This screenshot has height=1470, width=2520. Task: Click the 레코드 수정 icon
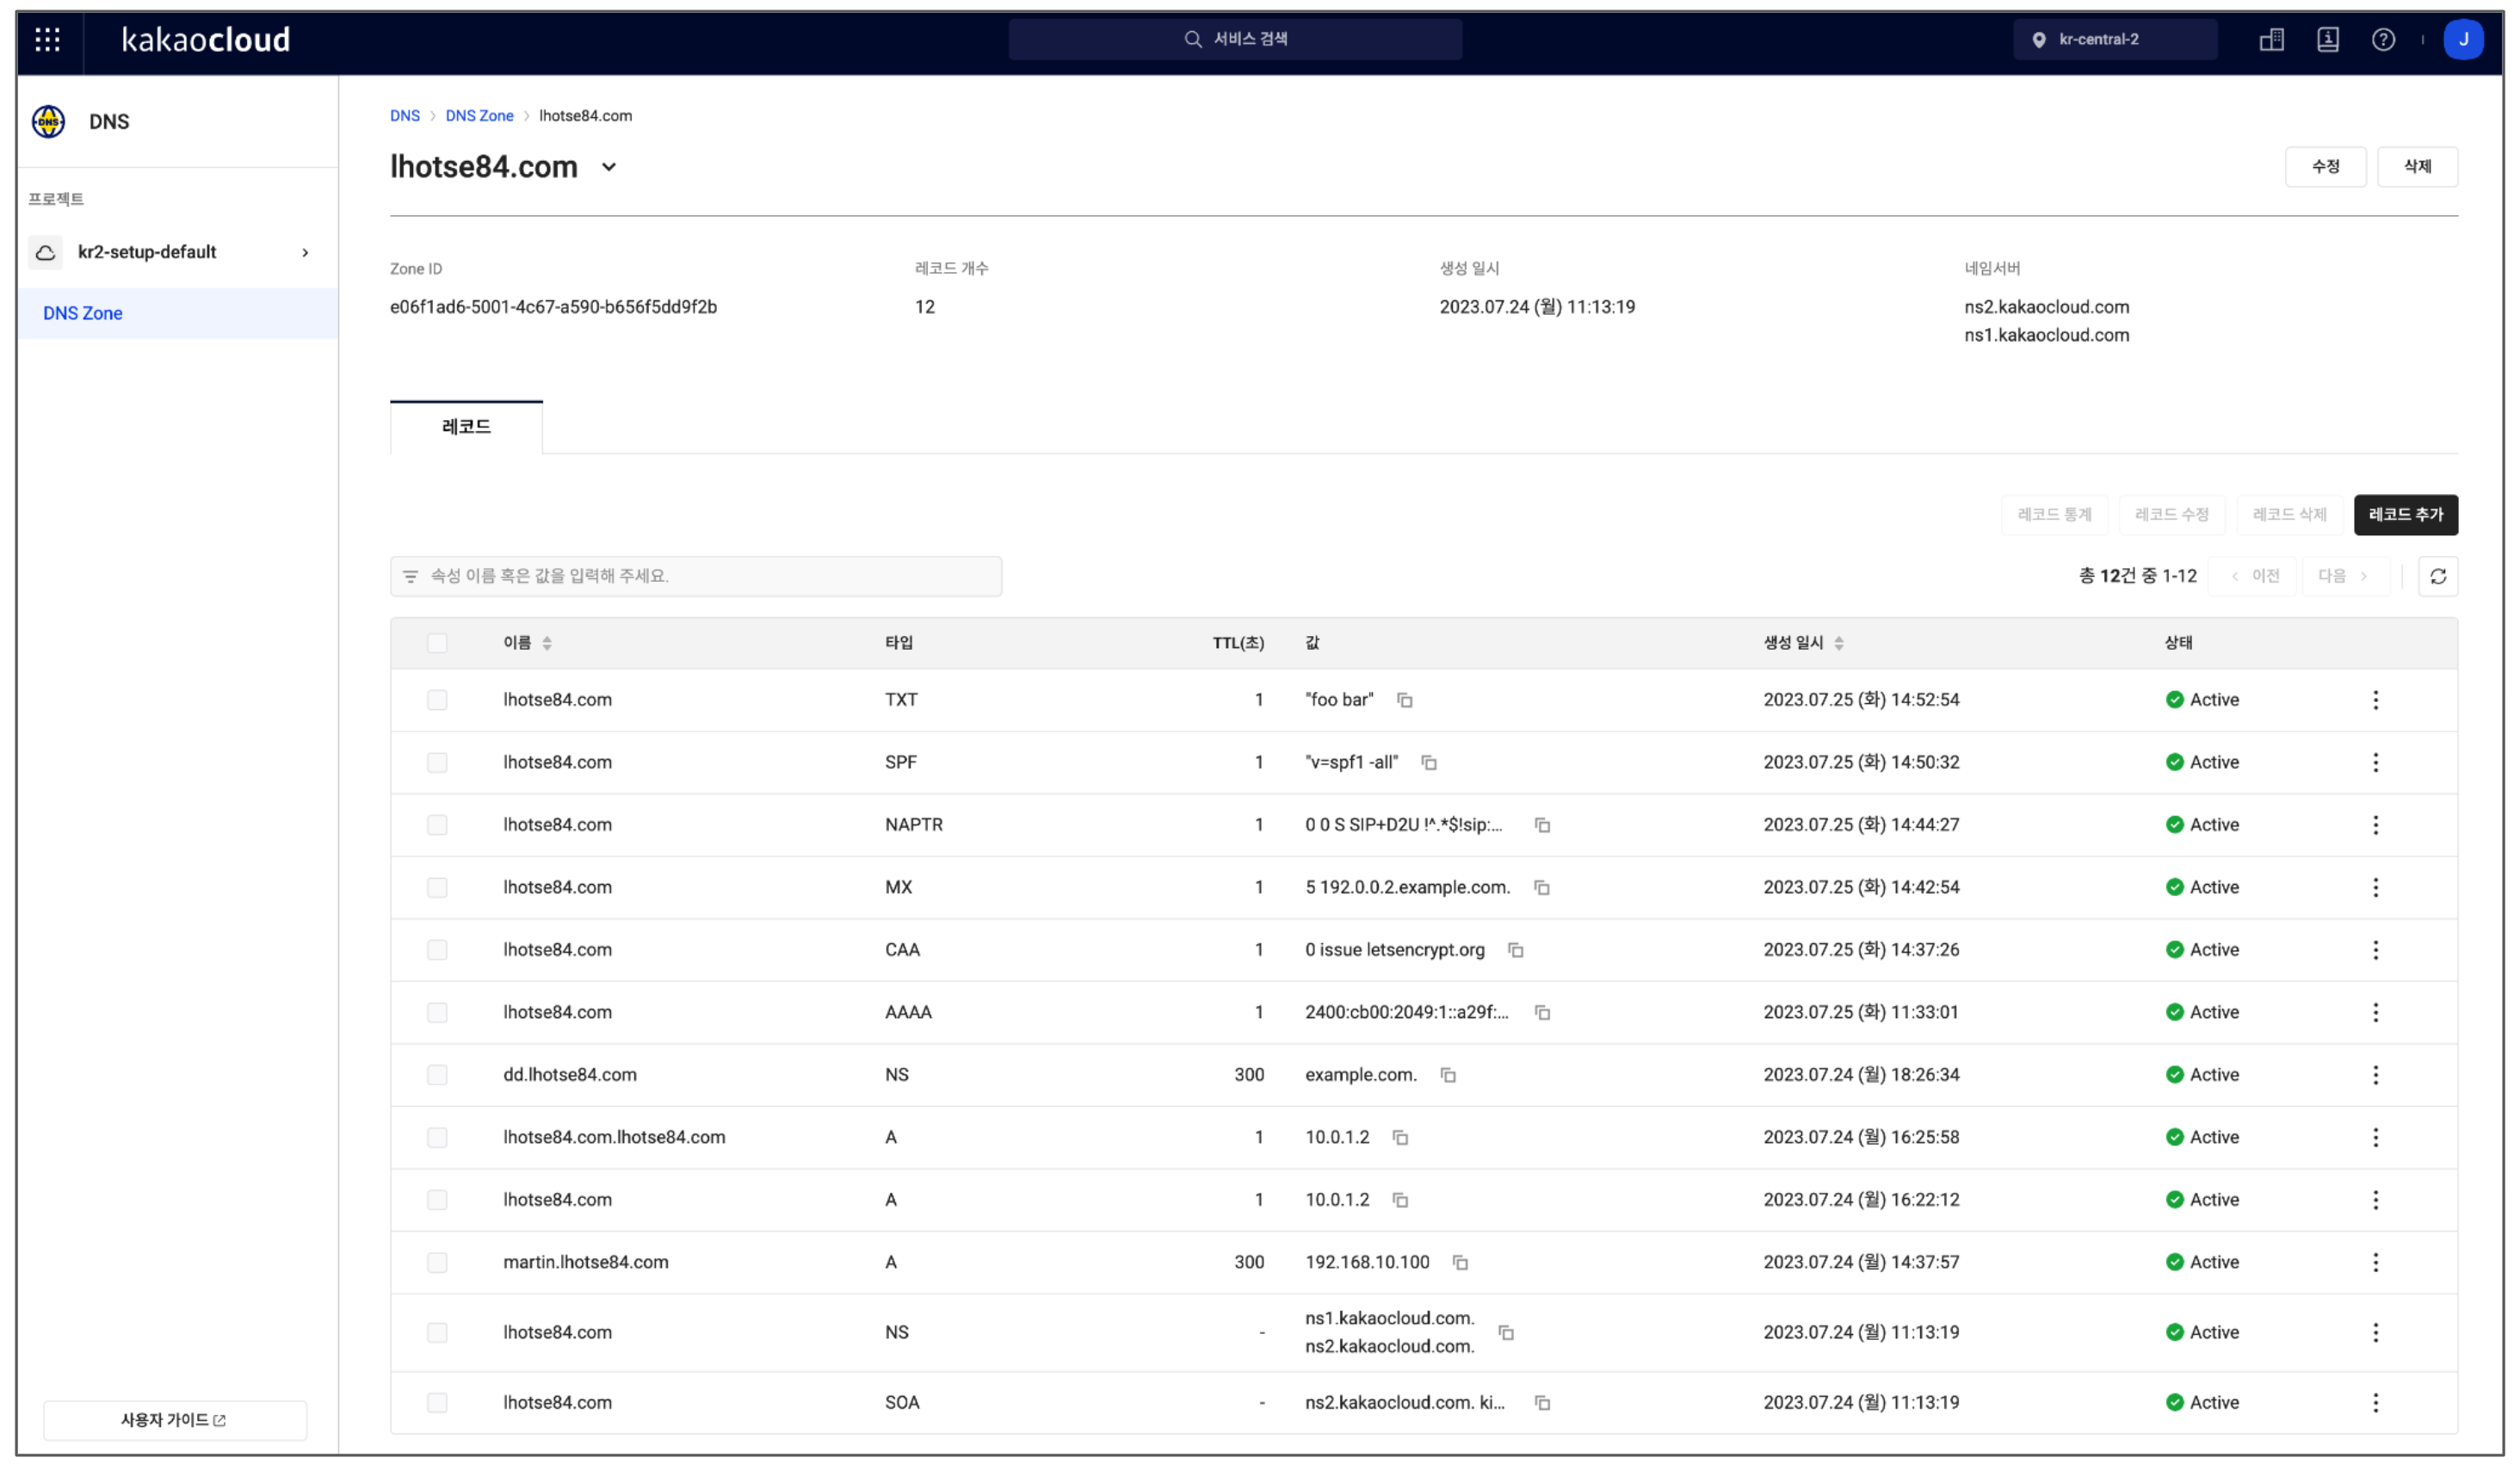2170,513
